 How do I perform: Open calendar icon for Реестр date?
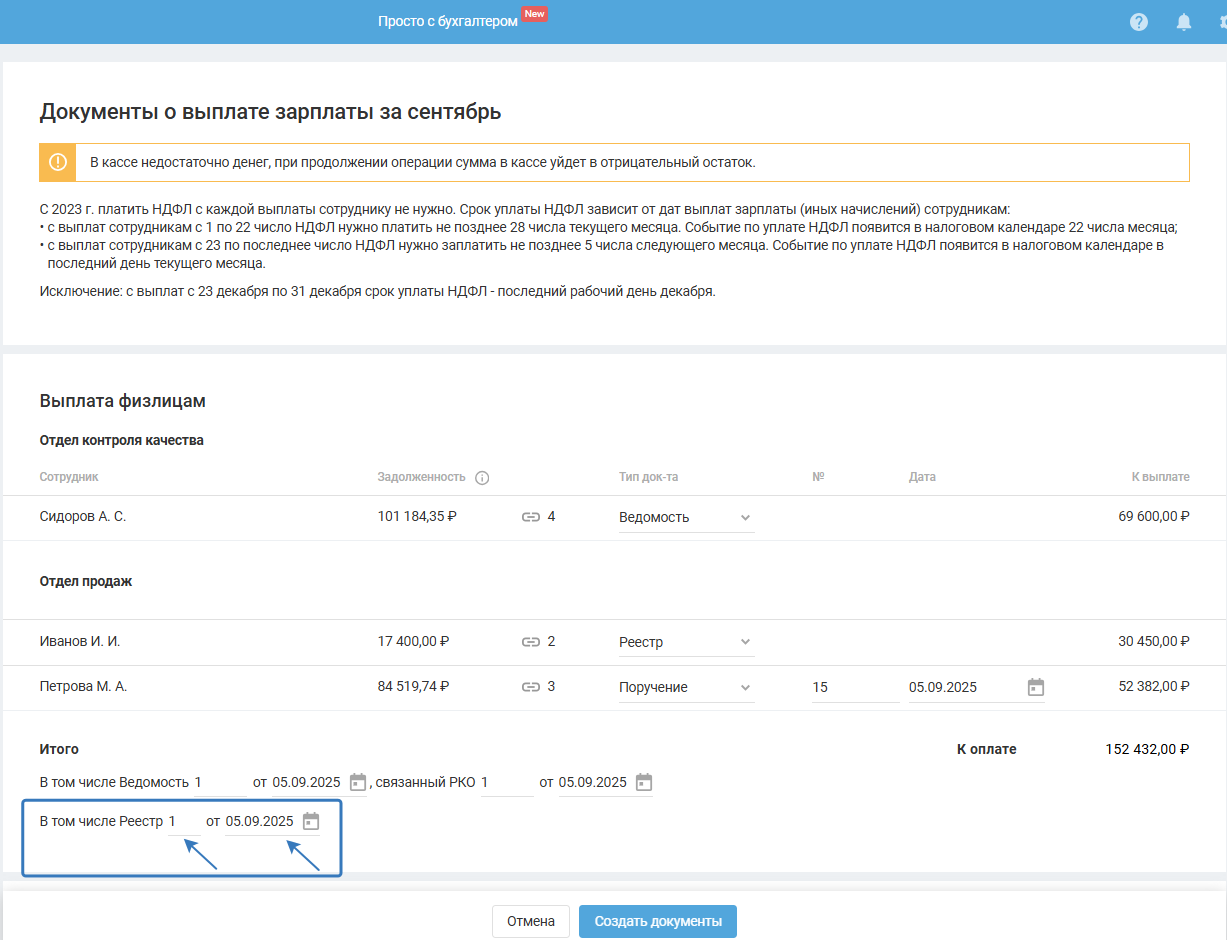(311, 821)
